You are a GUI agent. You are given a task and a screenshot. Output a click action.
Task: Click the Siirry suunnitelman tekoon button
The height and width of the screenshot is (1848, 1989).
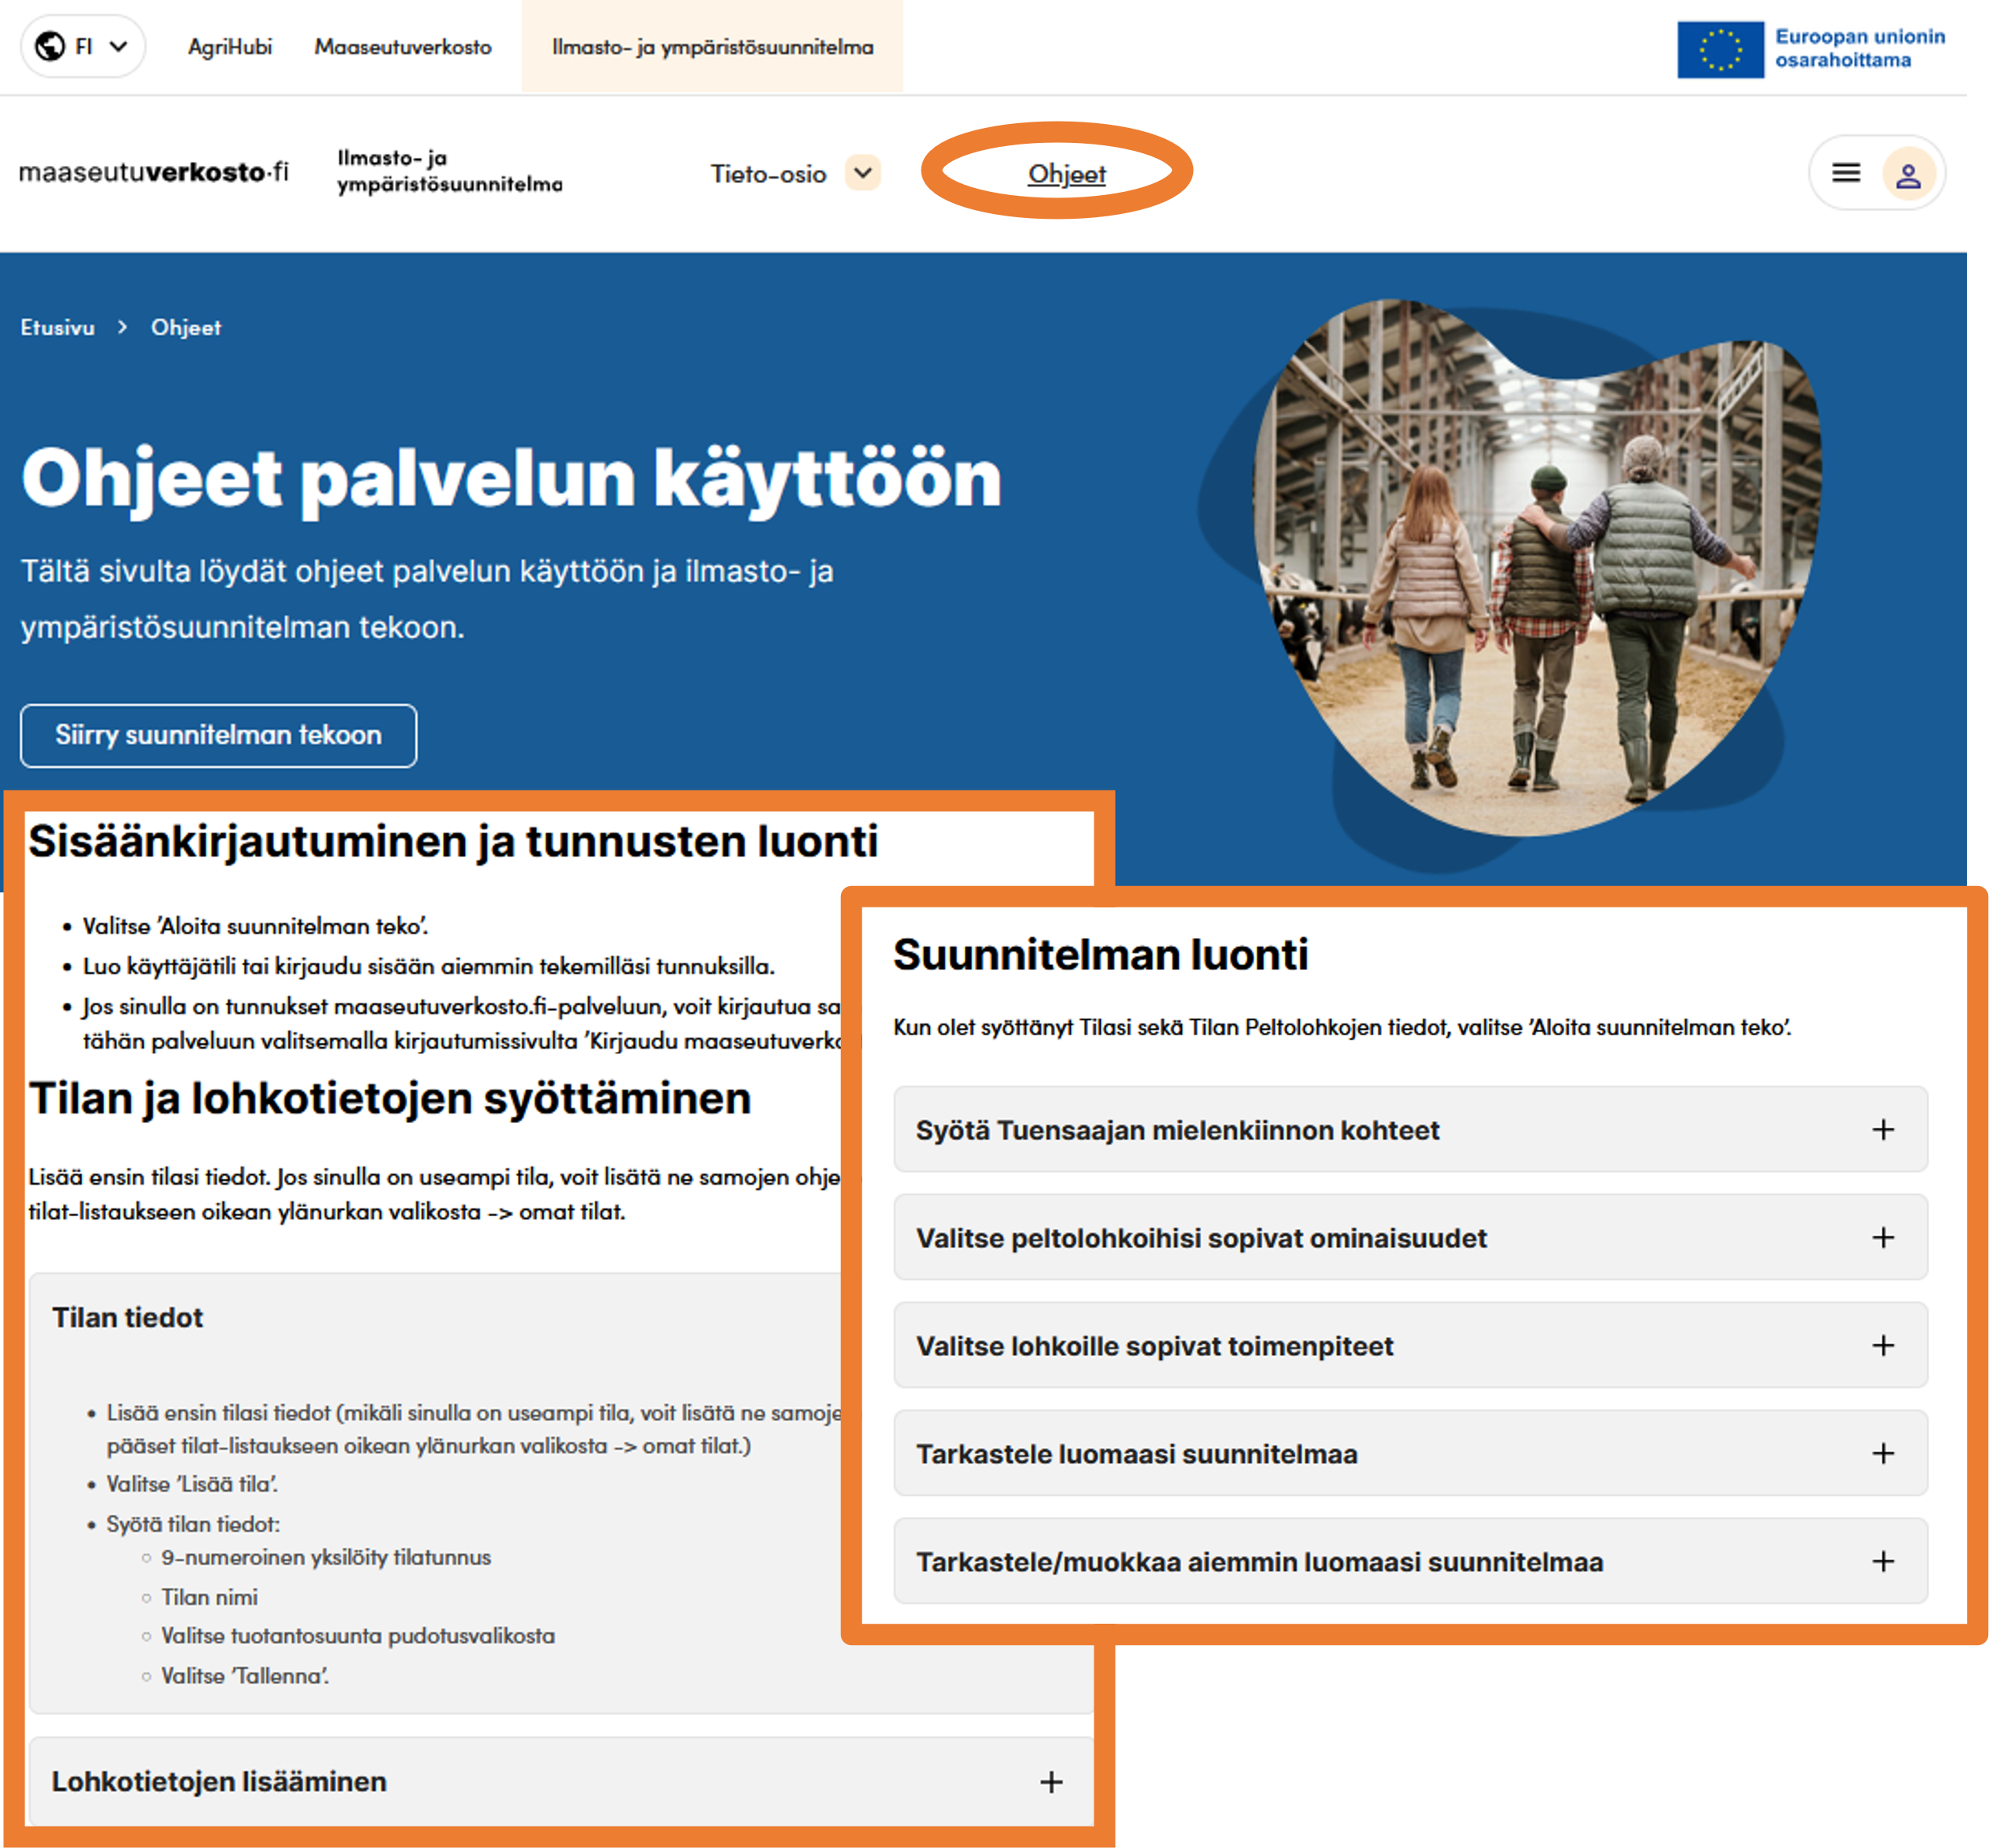219,735
